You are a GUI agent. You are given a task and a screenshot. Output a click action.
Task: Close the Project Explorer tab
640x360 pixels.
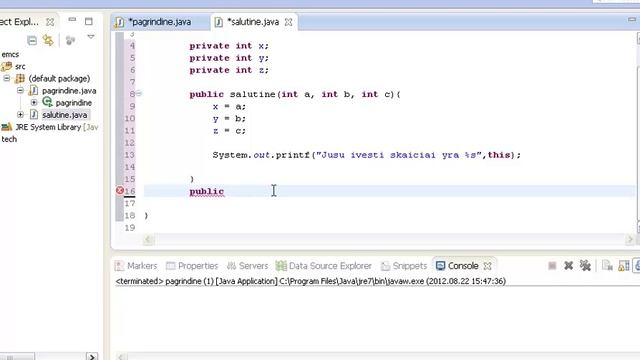point(50,22)
